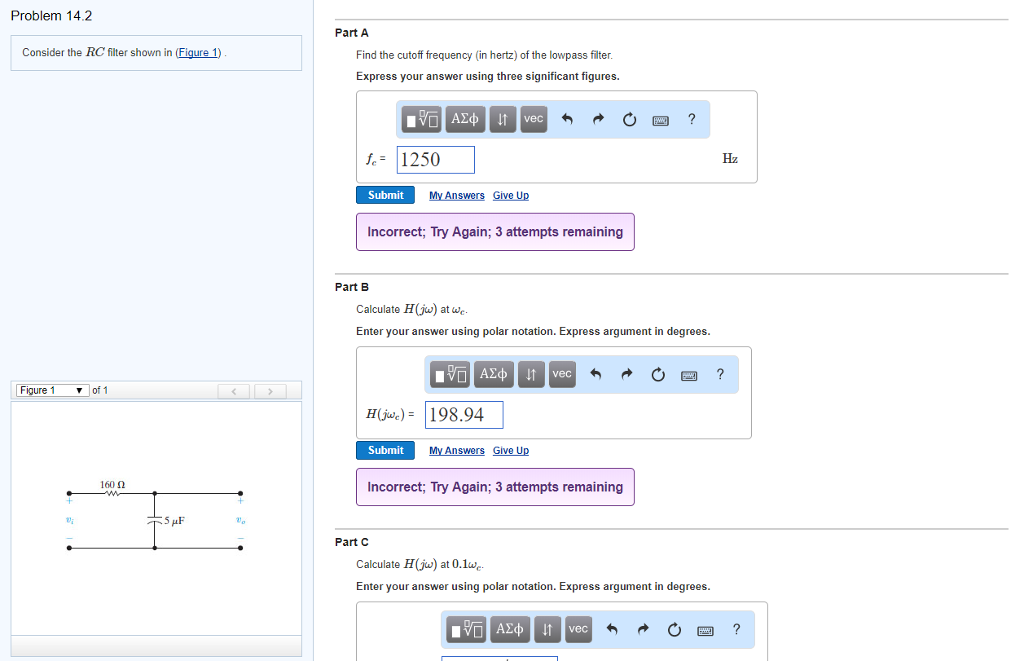Open help question mark in Part B

click(720, 374)
